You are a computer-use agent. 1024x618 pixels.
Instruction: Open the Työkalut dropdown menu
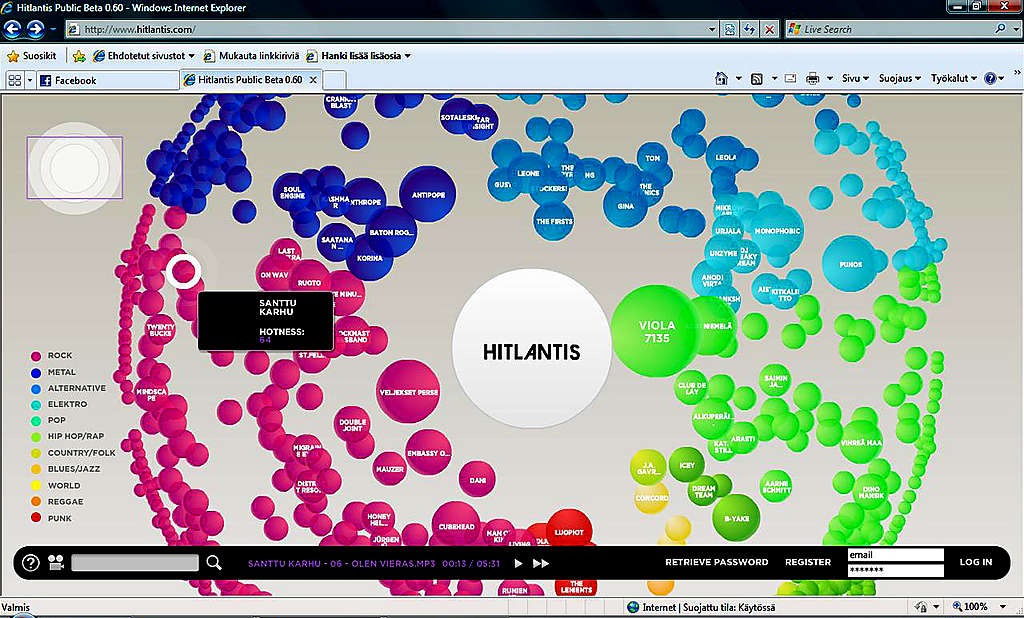(953, 78)
